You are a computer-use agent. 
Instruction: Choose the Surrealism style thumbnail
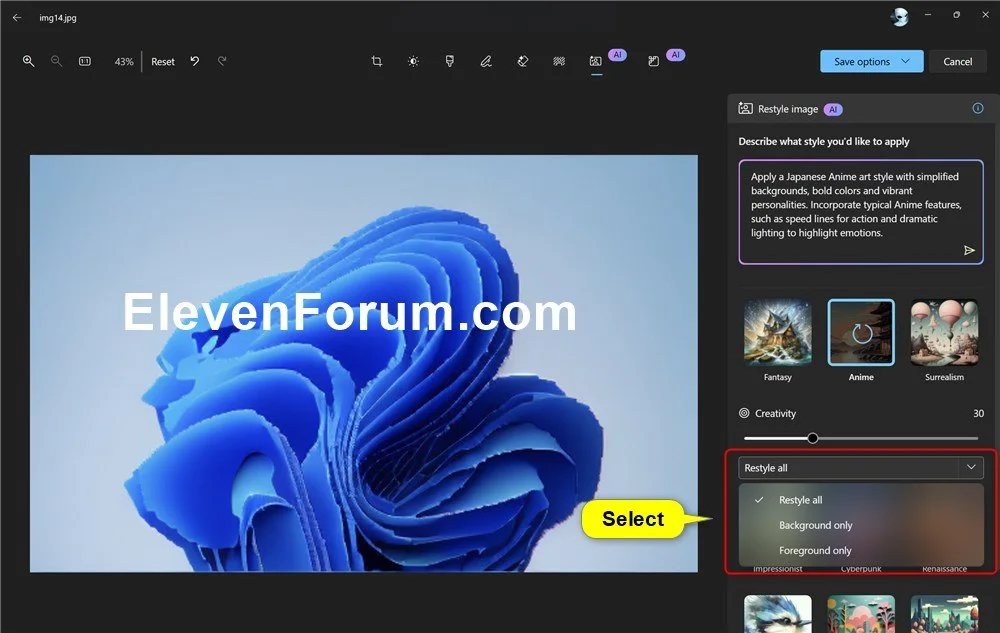pyautogui.click(x=945, y=332)
